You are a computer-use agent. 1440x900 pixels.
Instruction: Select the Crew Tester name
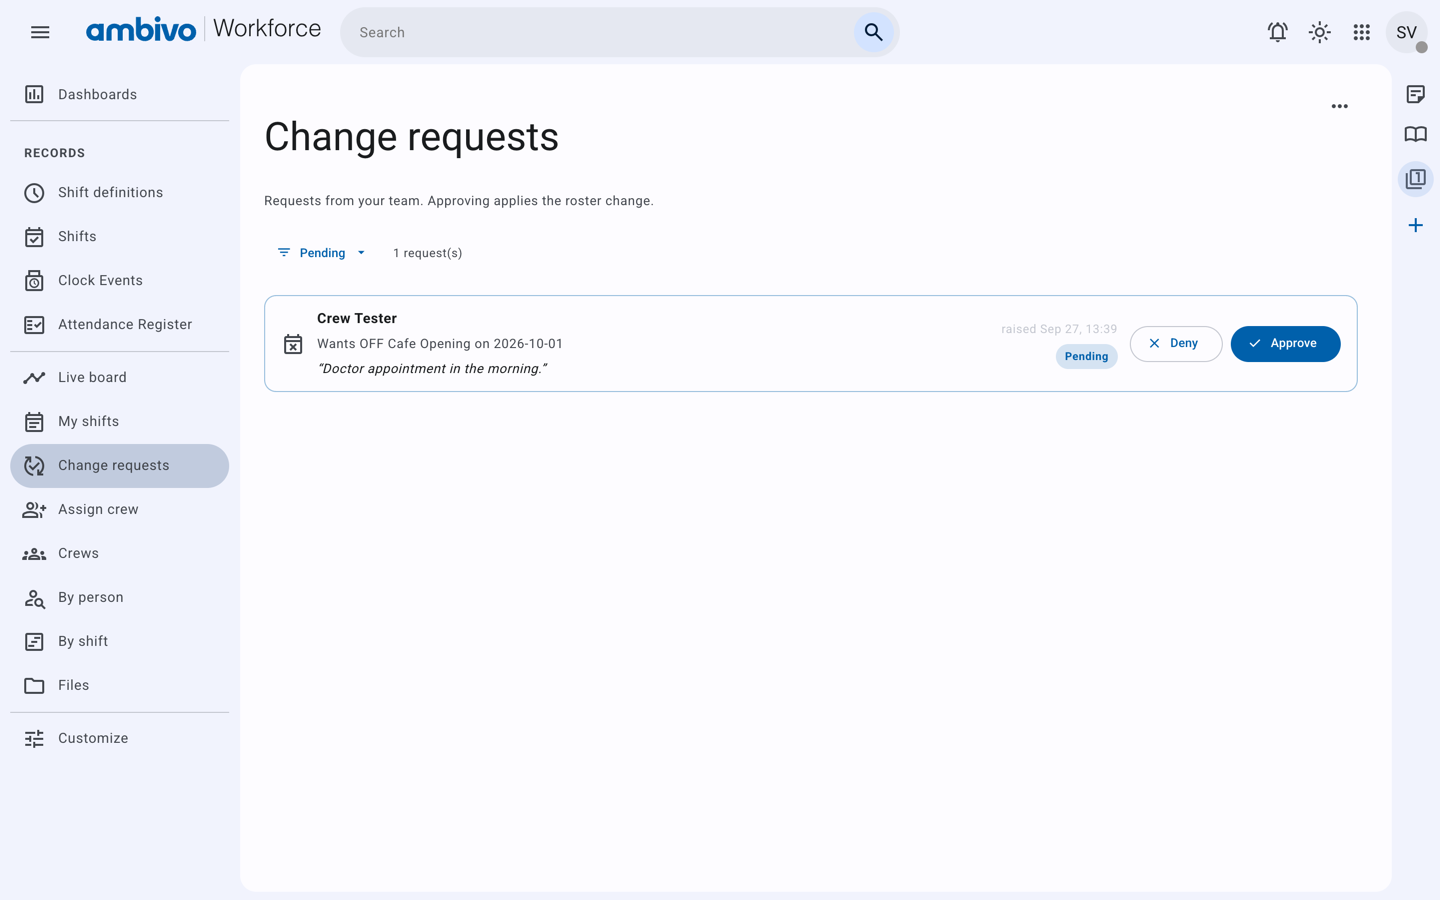(x=357, y=318)
